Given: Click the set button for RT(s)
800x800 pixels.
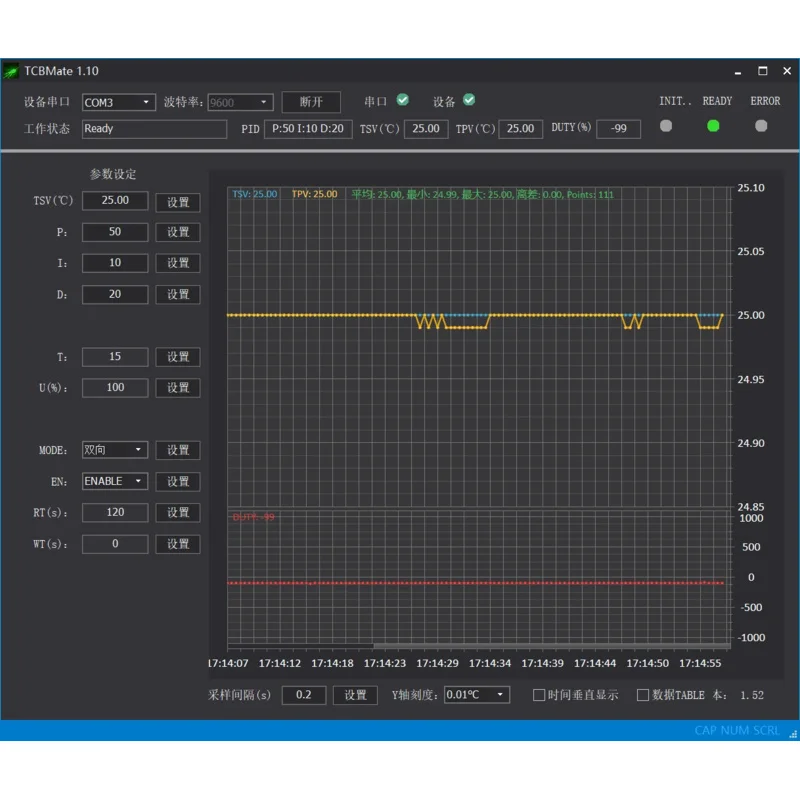Looking at the screenshot, I should (x=178, y=512).
